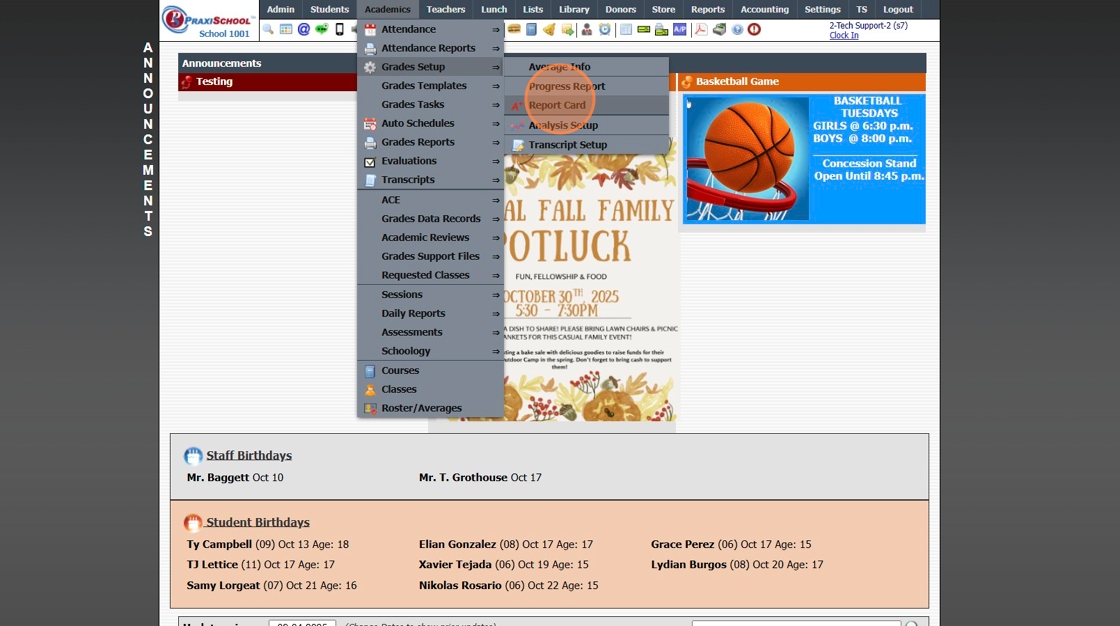
Task: Click the Staff Birthdays cake icon
Action: [x=193, y=456]
